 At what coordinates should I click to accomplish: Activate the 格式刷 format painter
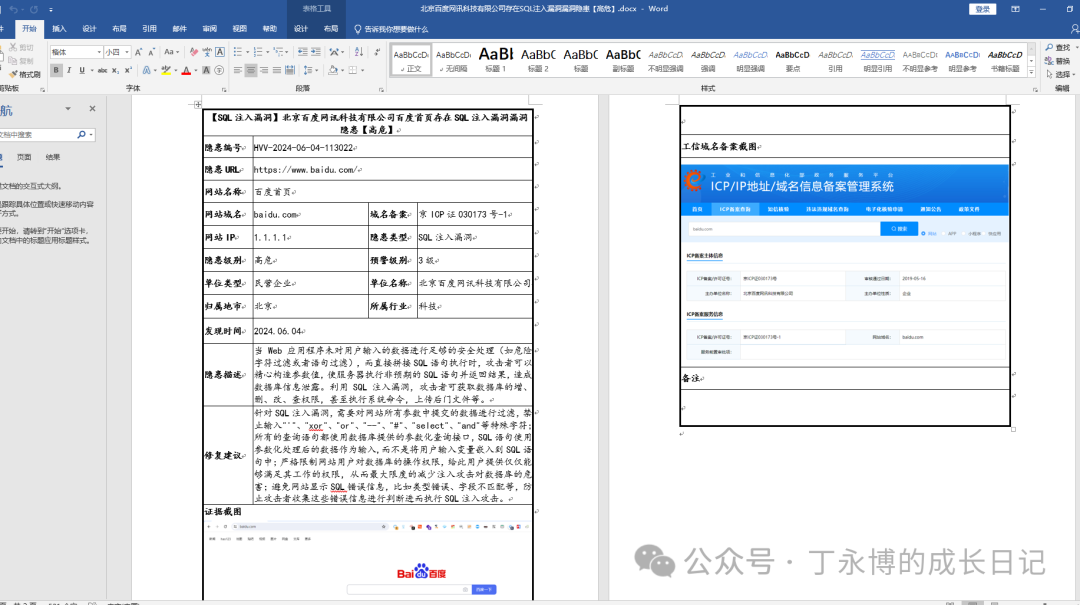coord(24,74)
